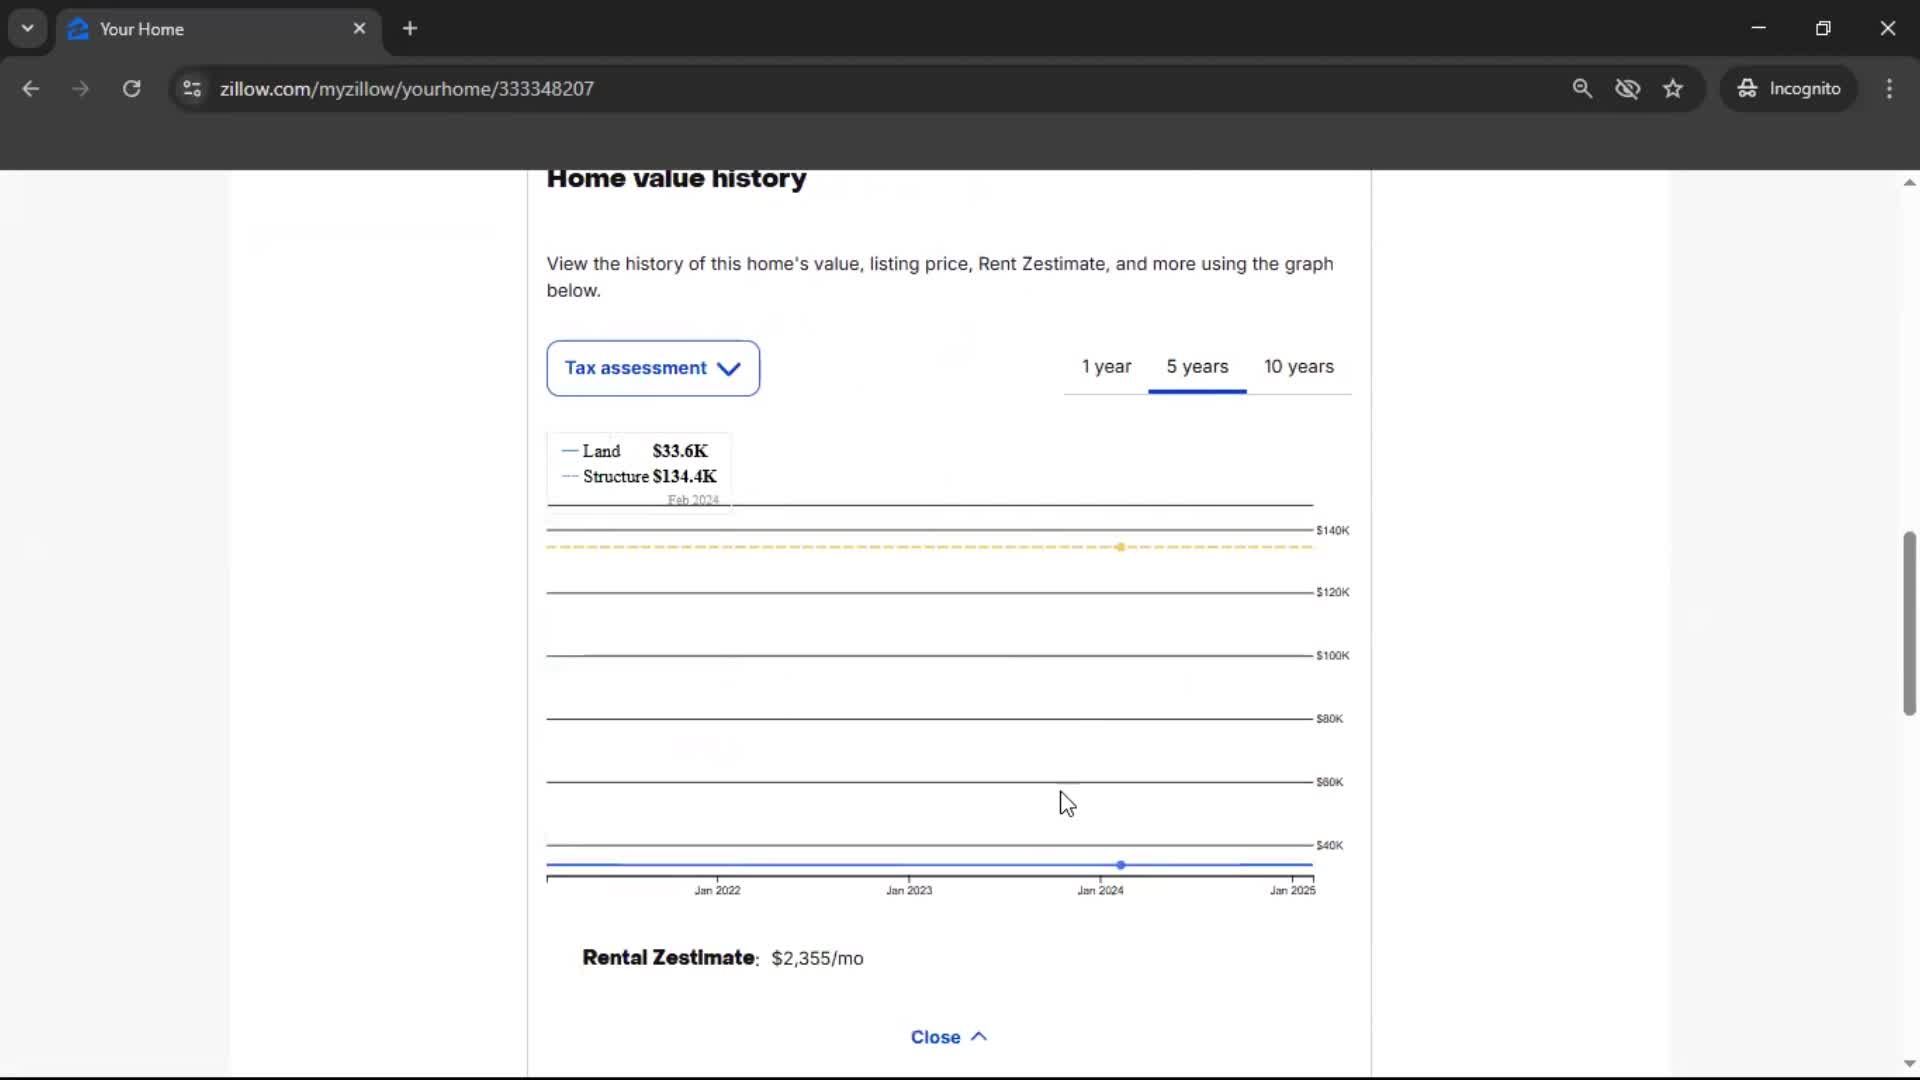Switch to the 10 years view
Screen dimensions: 1920x1080
(x=1298, y=367)
